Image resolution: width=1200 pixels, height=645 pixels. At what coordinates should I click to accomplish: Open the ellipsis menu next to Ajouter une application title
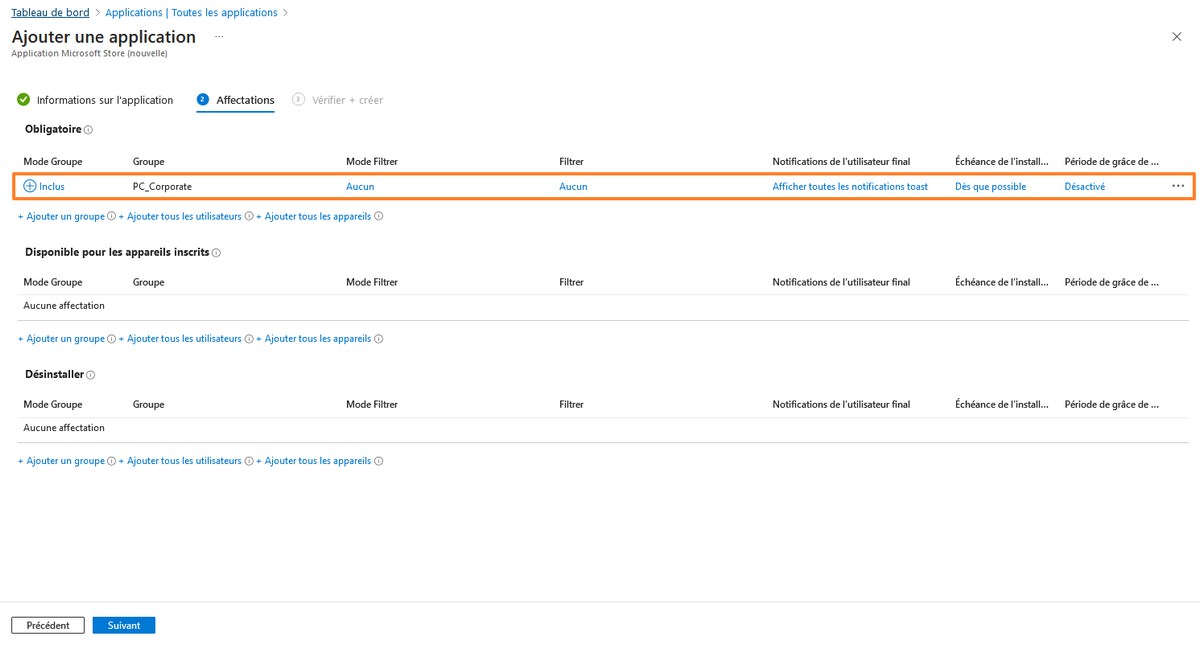pos(219,36)
